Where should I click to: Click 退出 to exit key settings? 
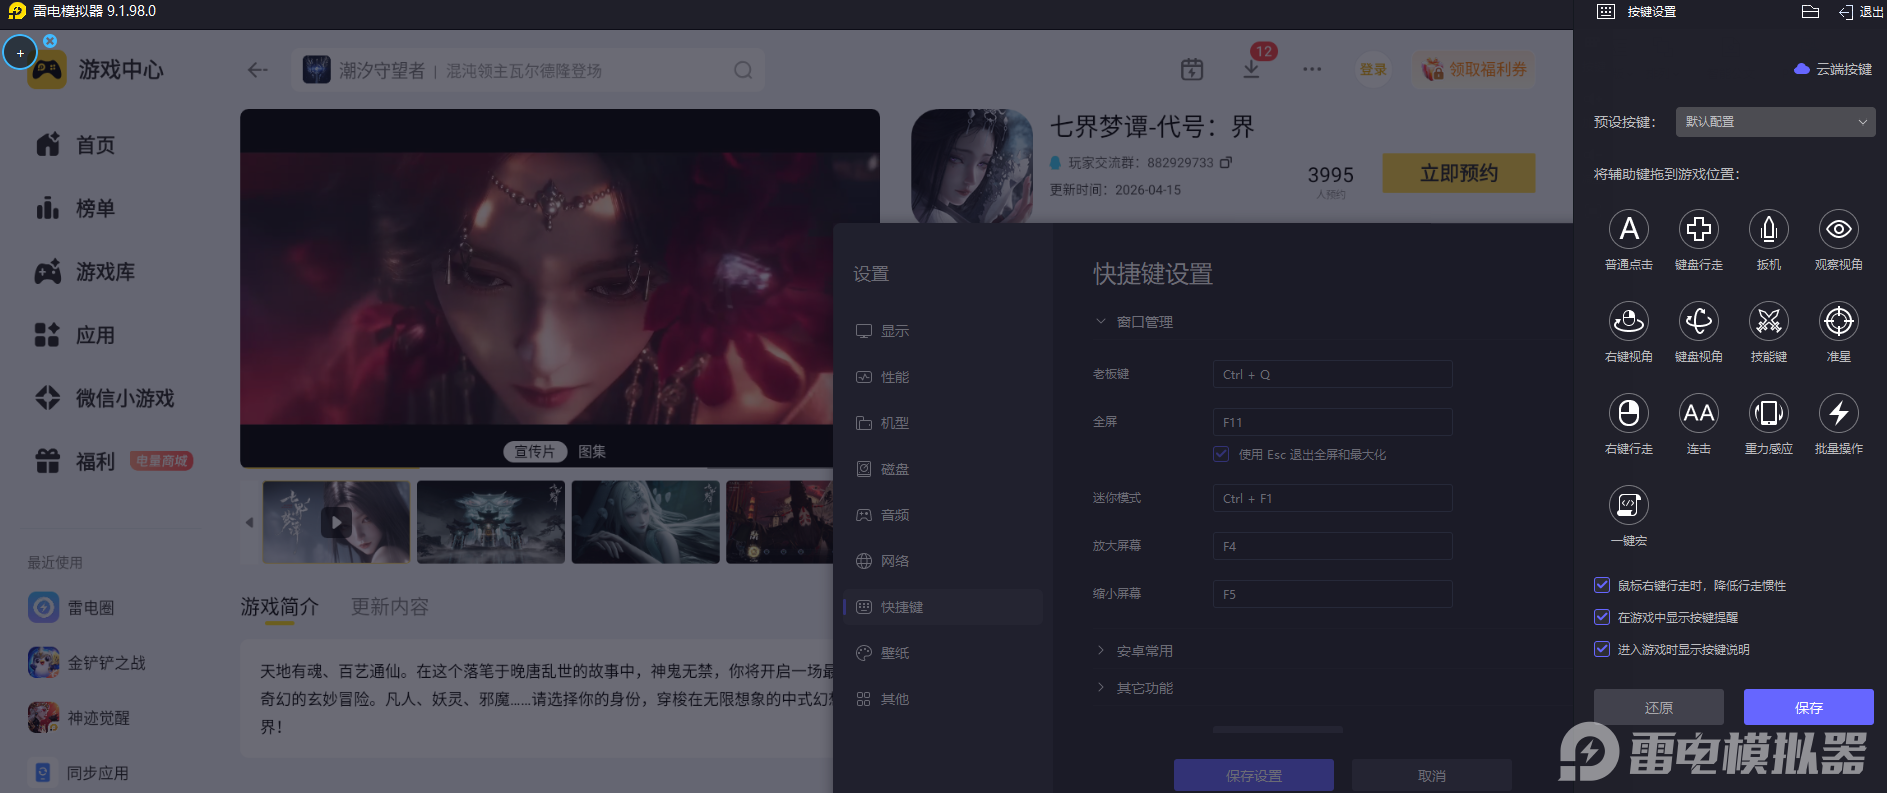[x=1861, y=12]
